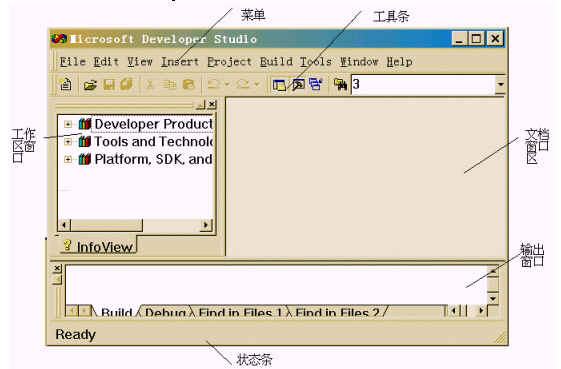Click into the find text input field

pyautogui.click(x=423, y=84)
